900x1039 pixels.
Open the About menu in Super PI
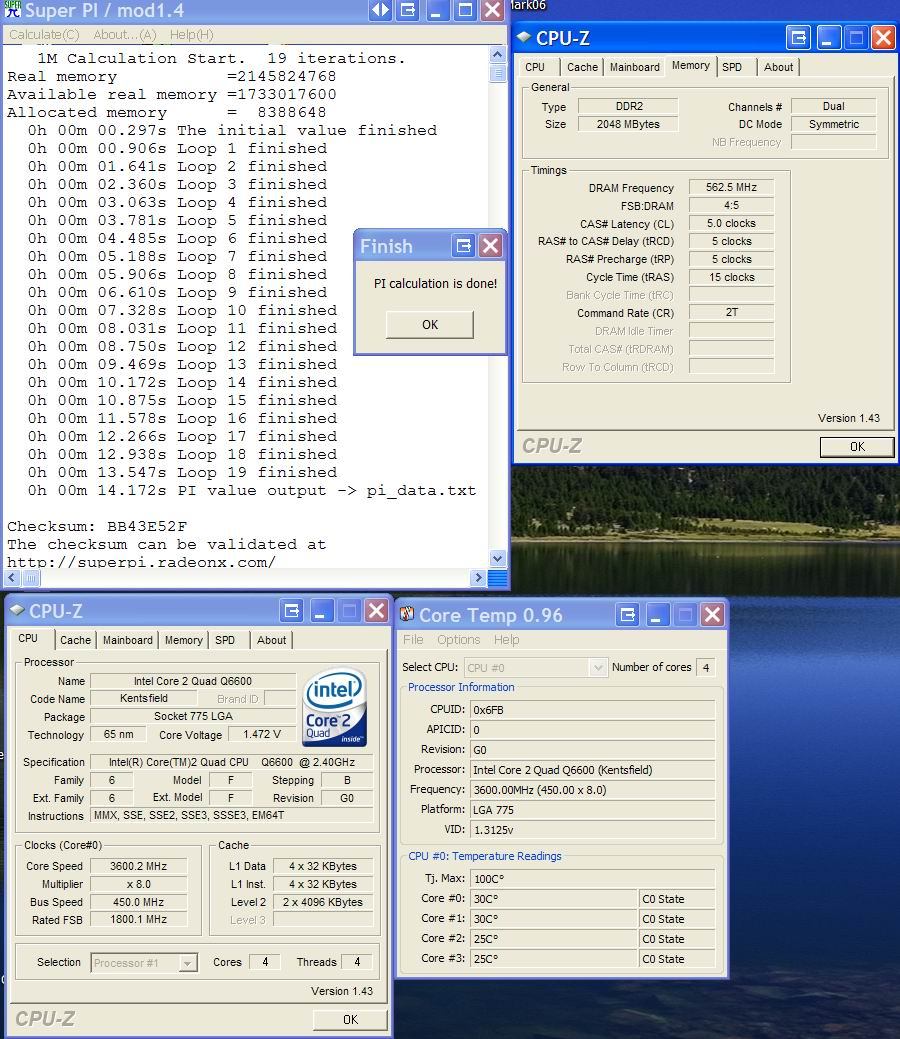point(125,34)
